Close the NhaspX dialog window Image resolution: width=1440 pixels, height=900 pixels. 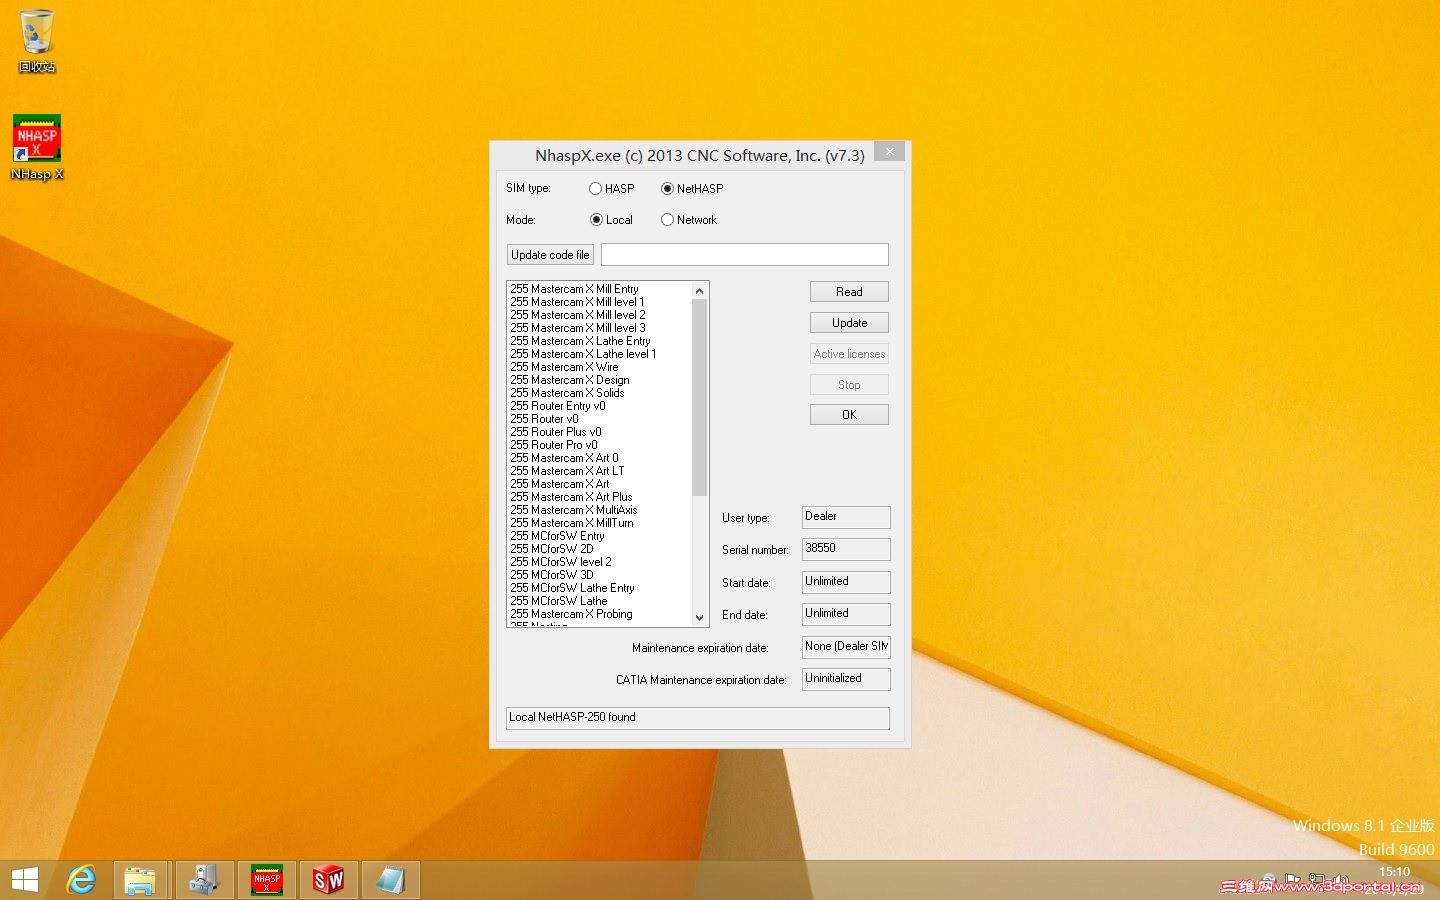pos(889,151)
